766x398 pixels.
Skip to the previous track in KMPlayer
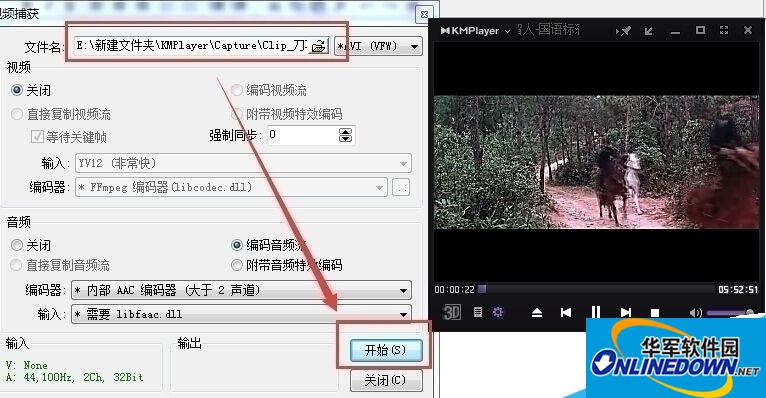point(566,313)
